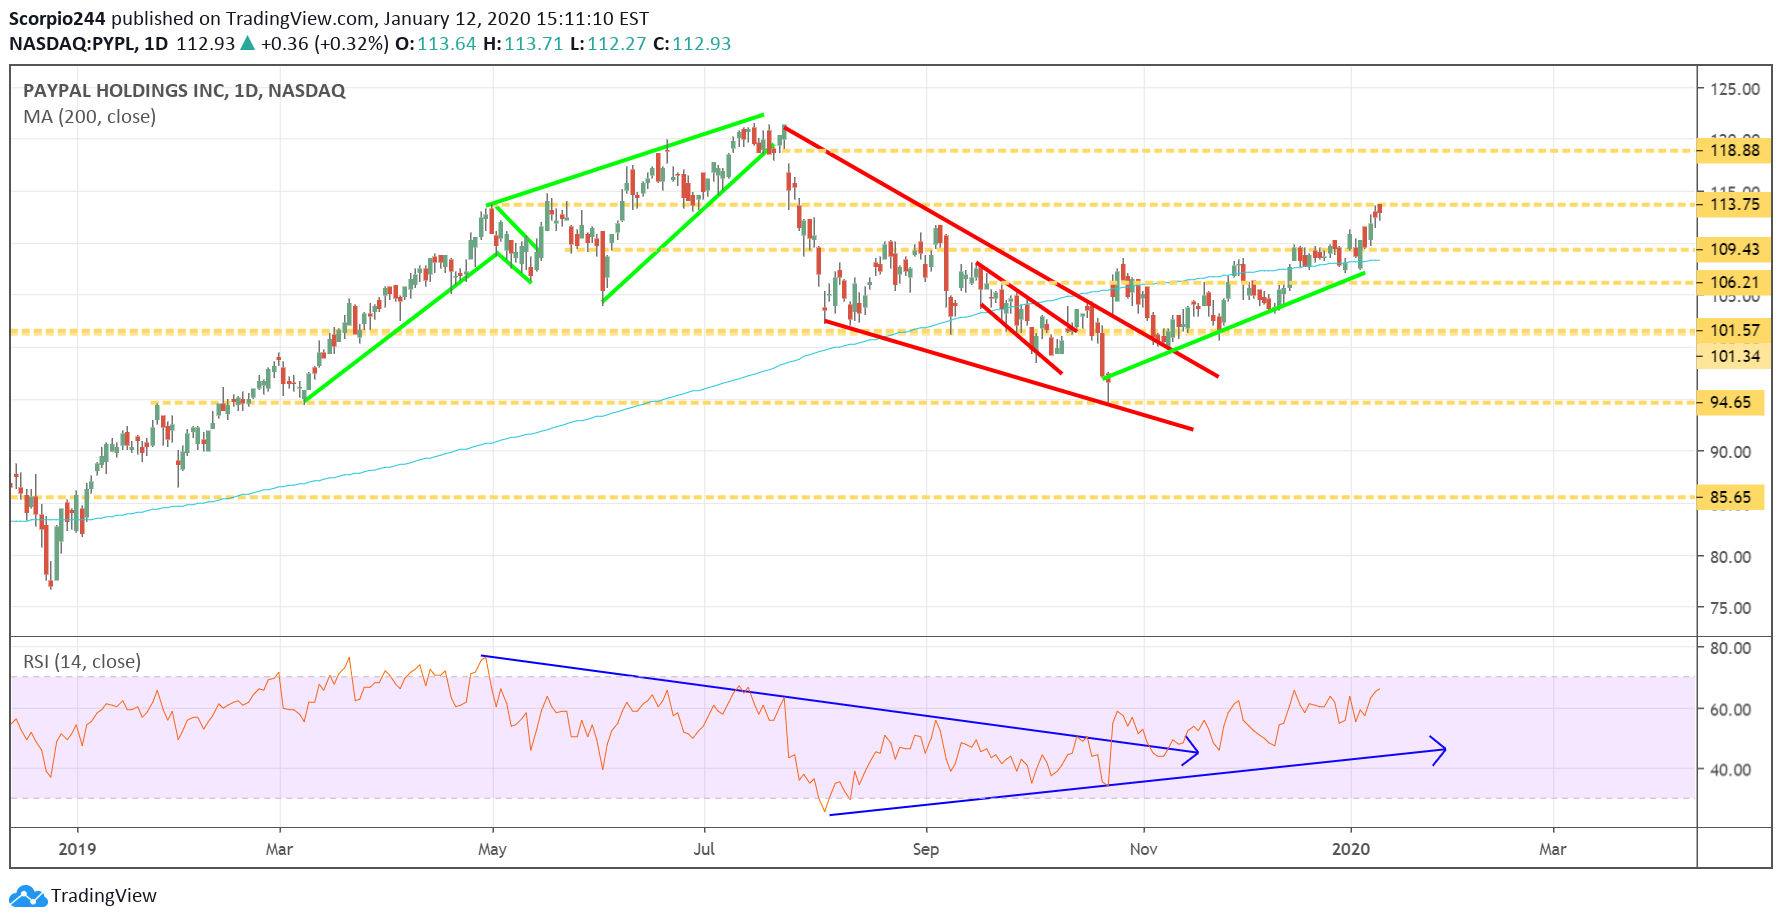Click the 90.00 price axis label
This screenshot has height=923, width=1782.
(1731, 452)
